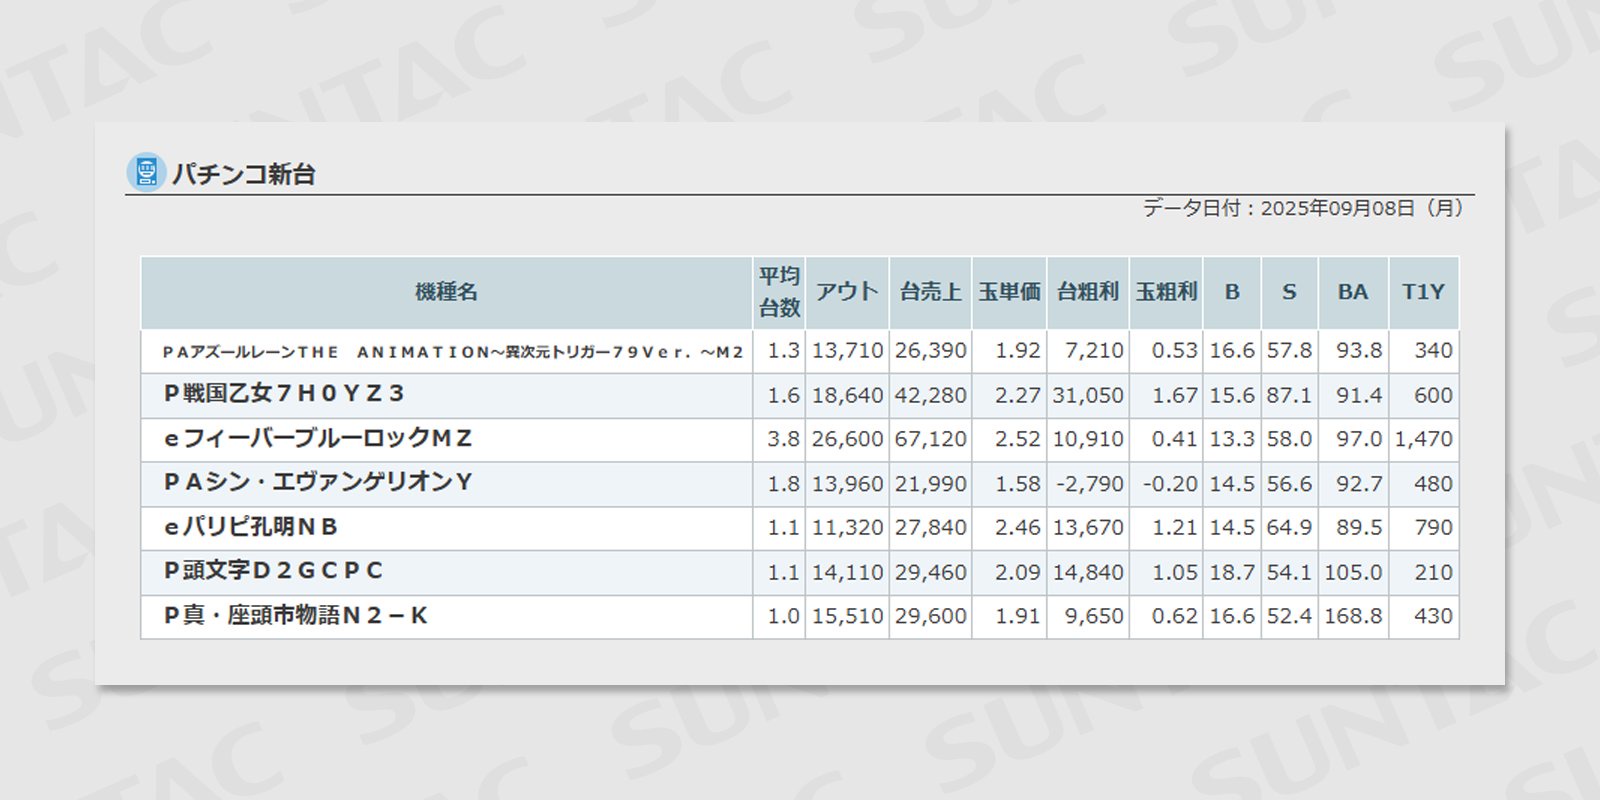Click 台売上 value 26,390
This screenshot has width=1600, height=800.
click(x=930, y=351)
